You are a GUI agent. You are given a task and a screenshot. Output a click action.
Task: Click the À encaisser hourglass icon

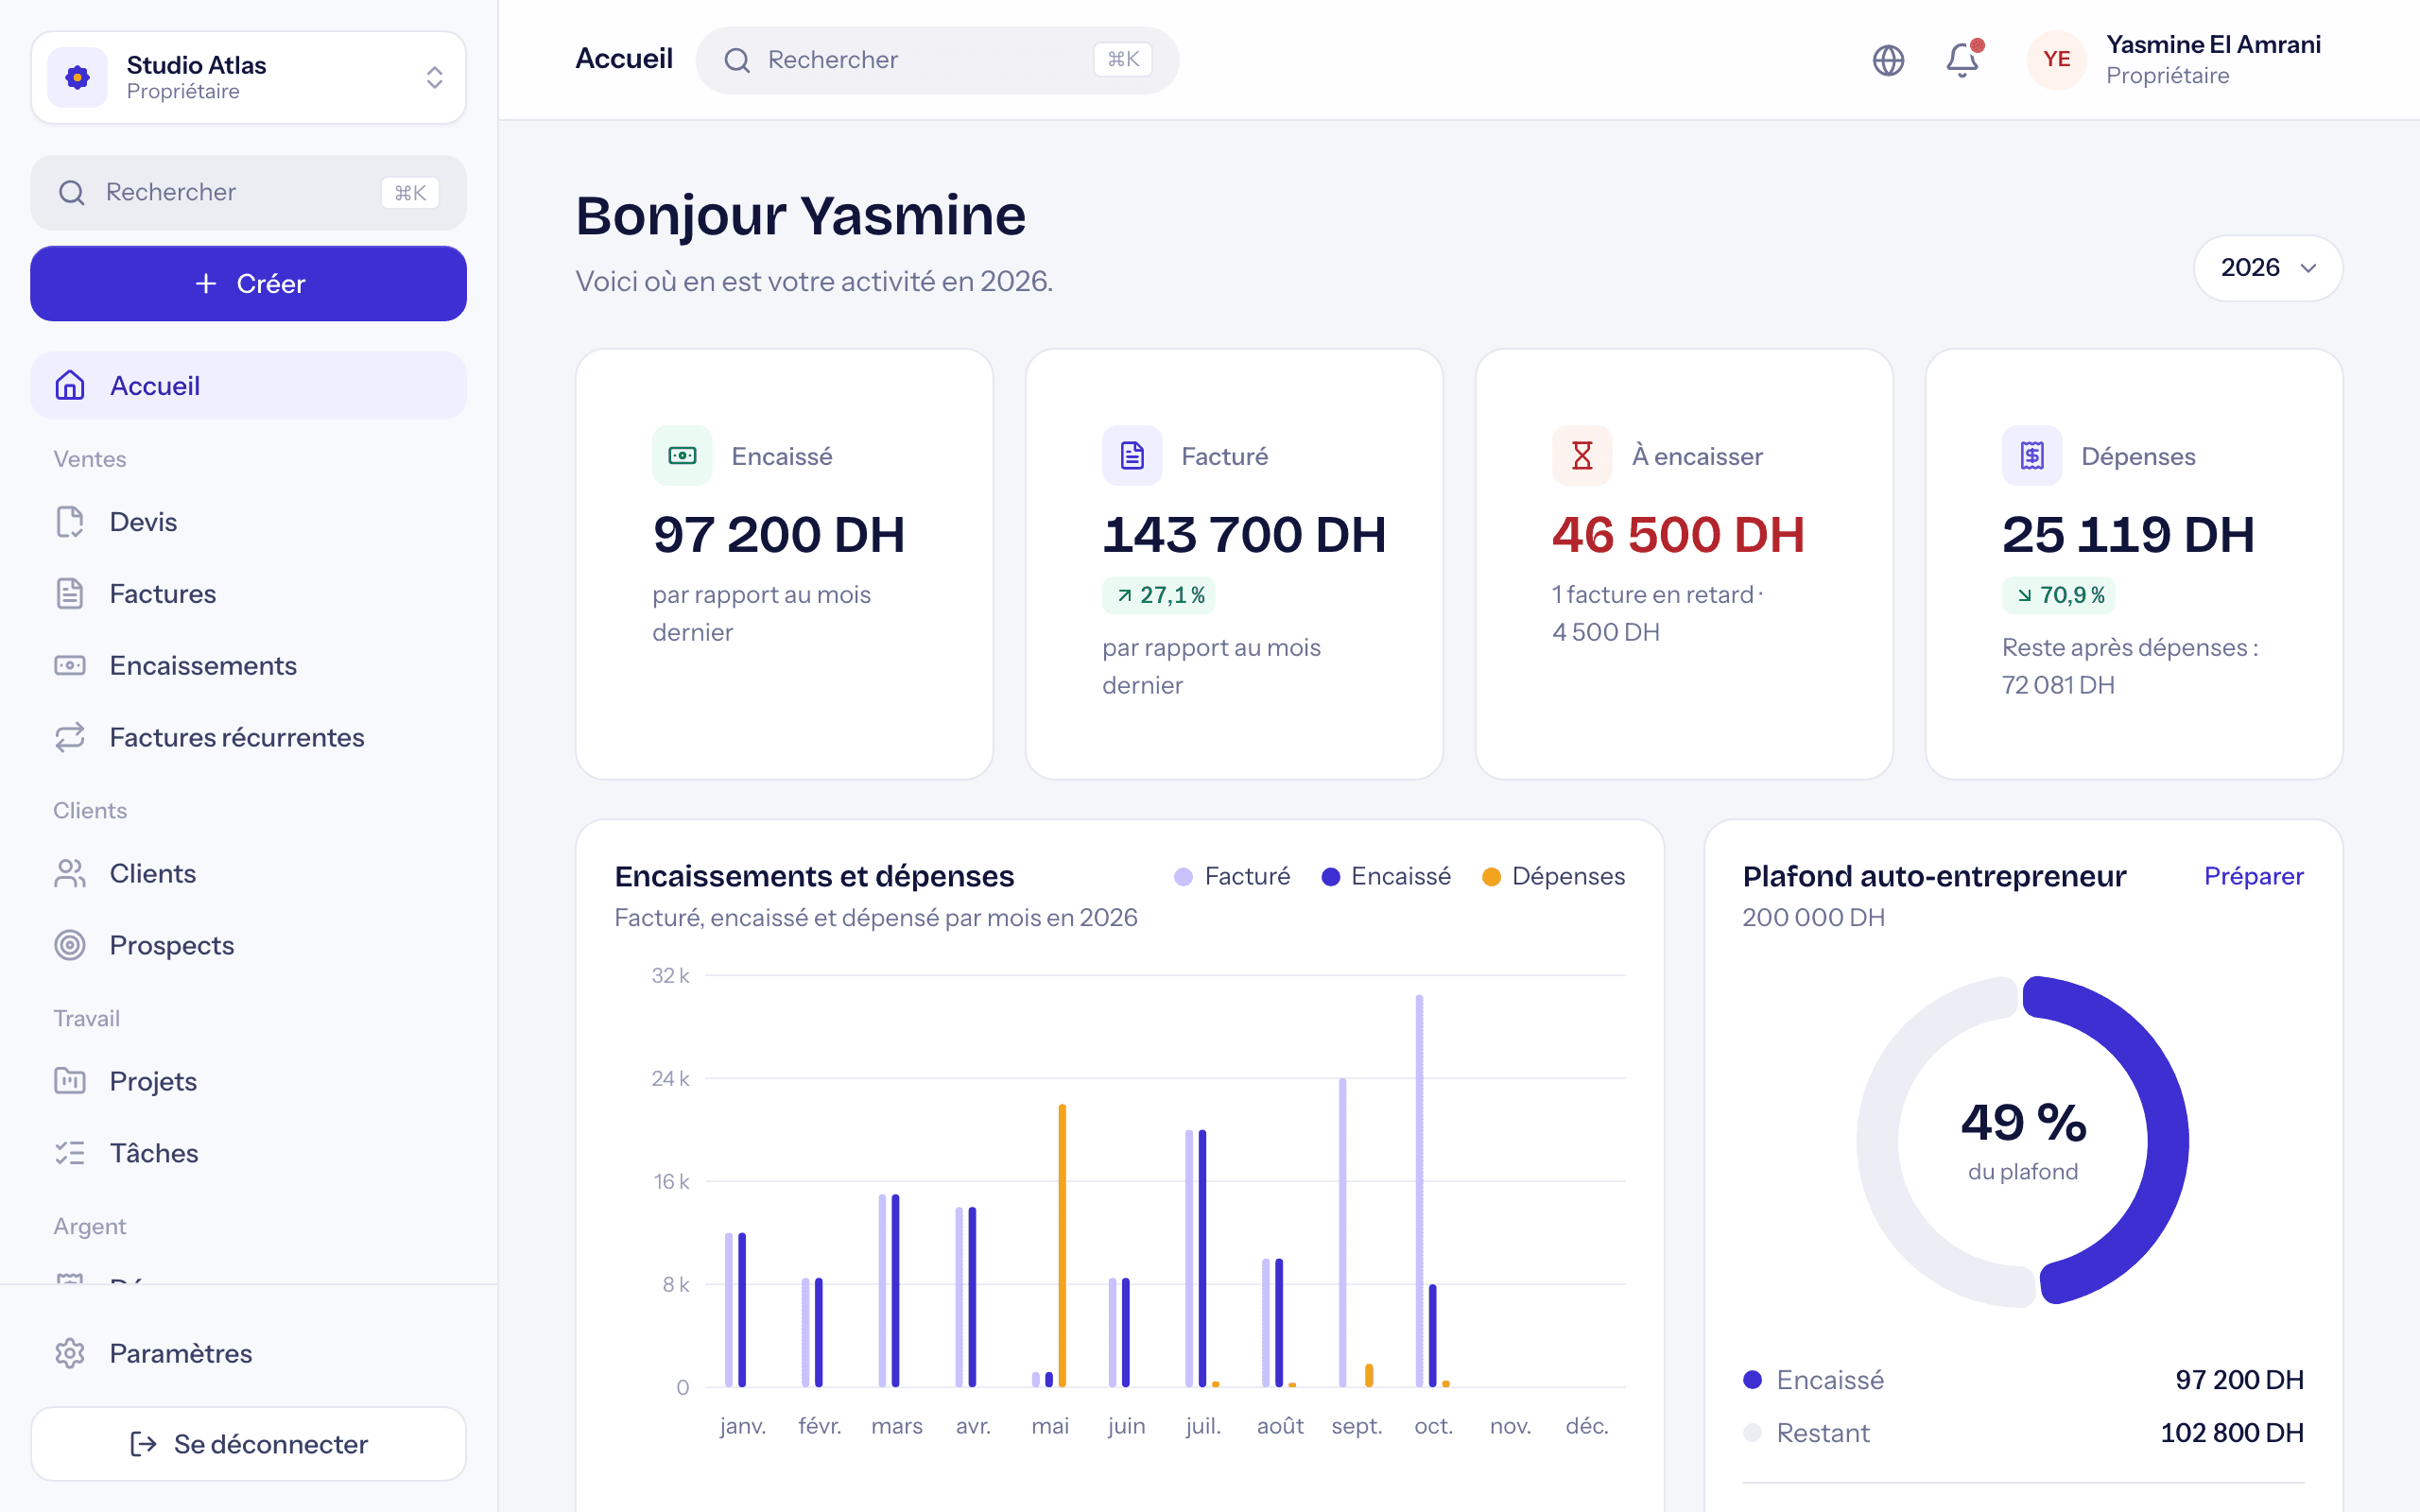[1582, 456]
